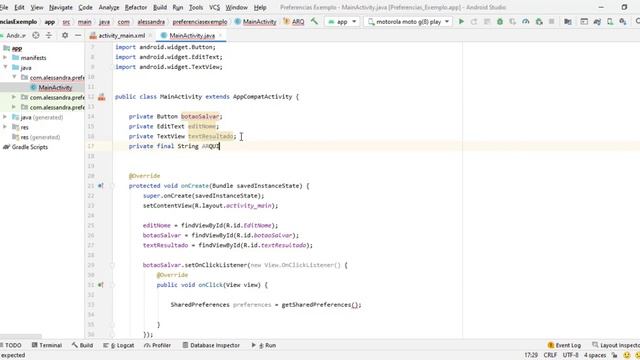Open the AVD Manager phone icon
Screen dimensions: 640x360
point(610,22)
